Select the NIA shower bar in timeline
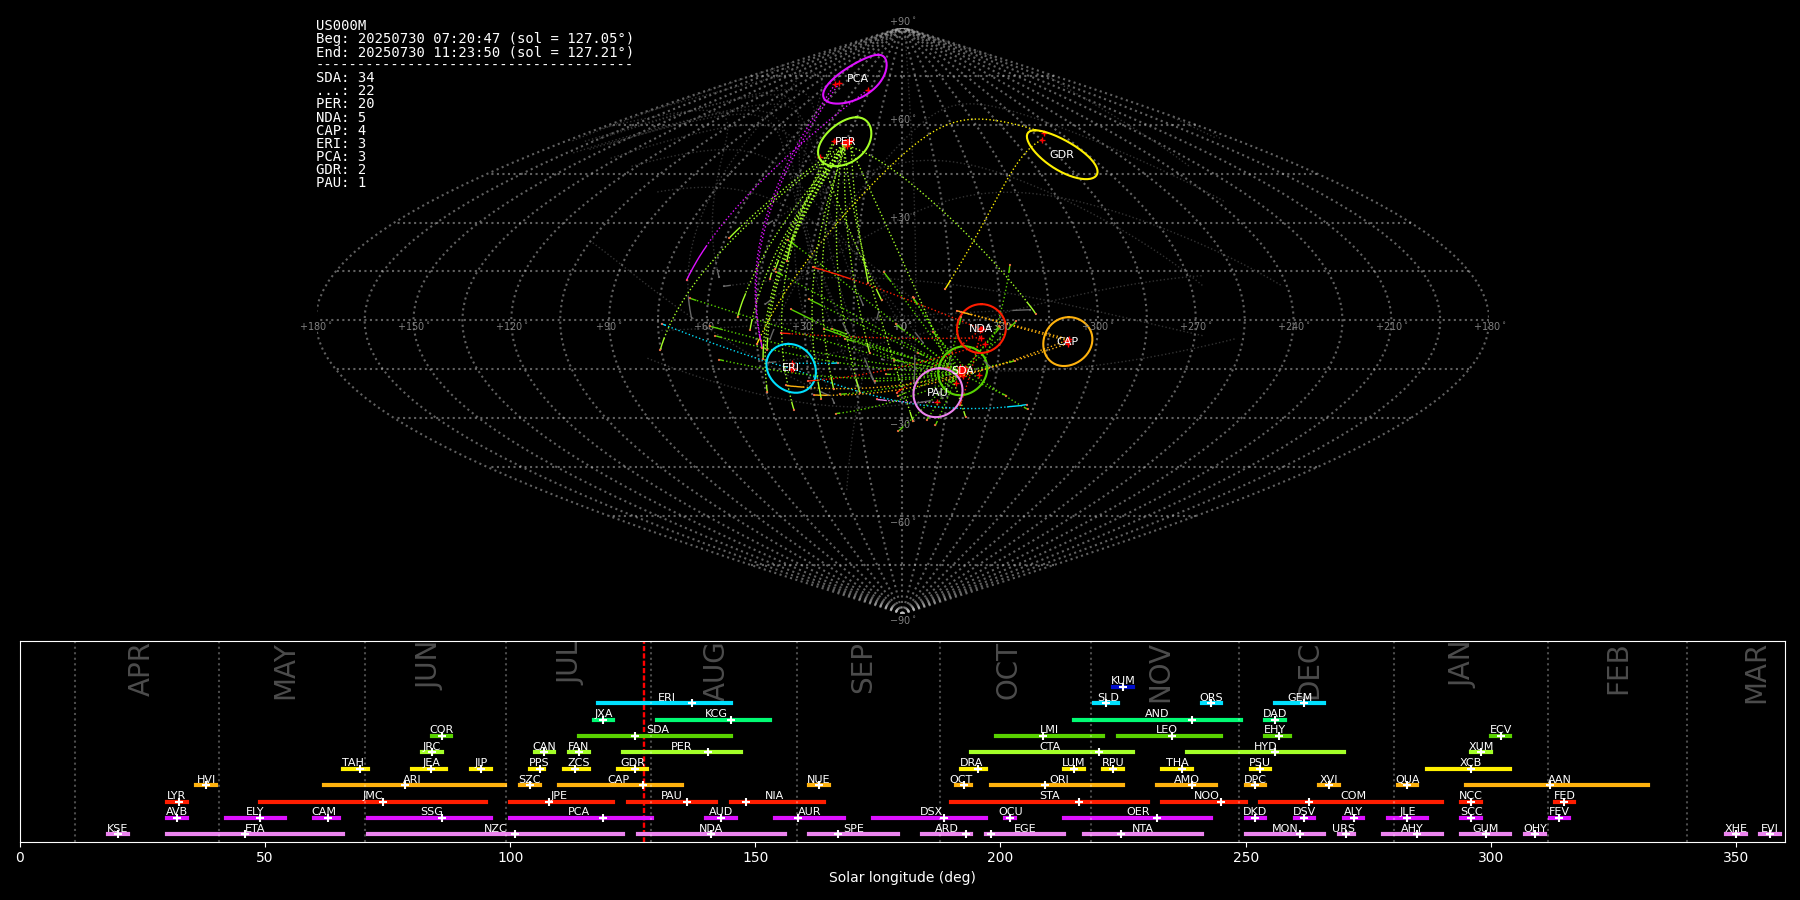 pos(777,801)
